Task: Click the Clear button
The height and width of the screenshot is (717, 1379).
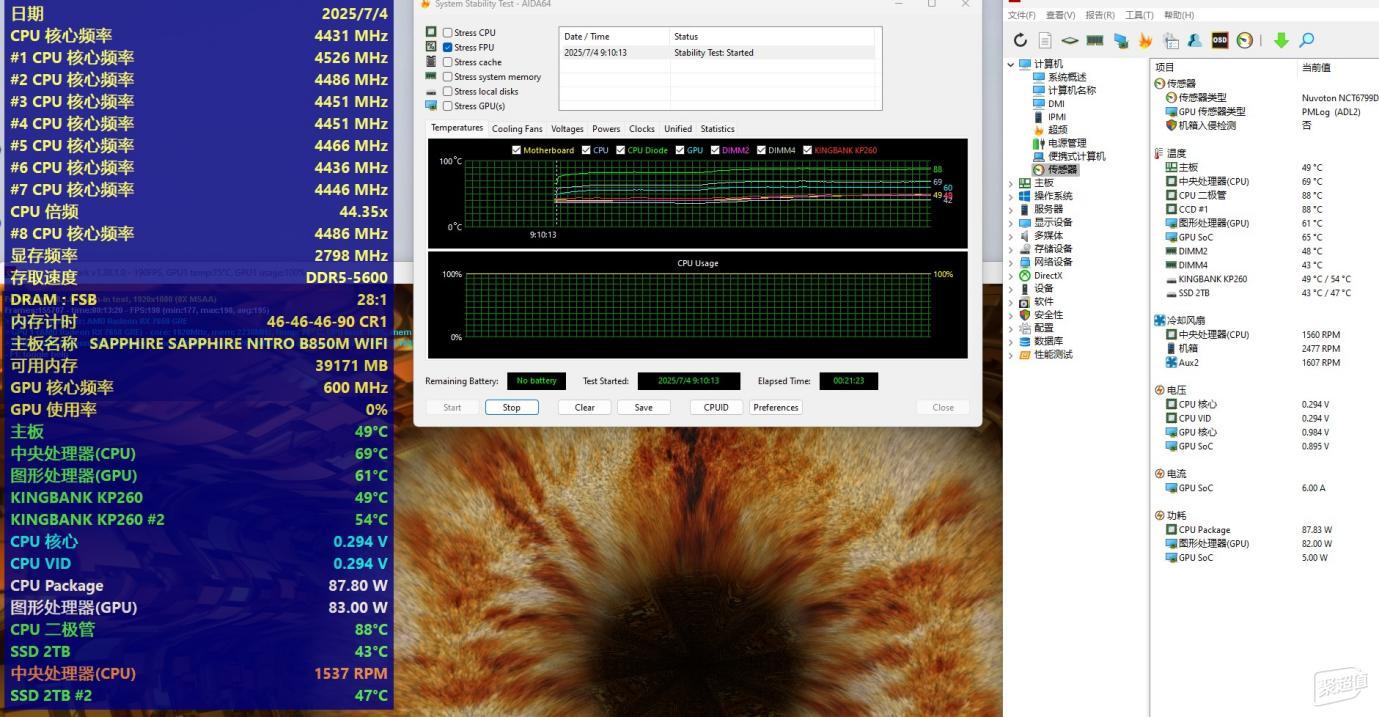Action: tap(585, 407)
